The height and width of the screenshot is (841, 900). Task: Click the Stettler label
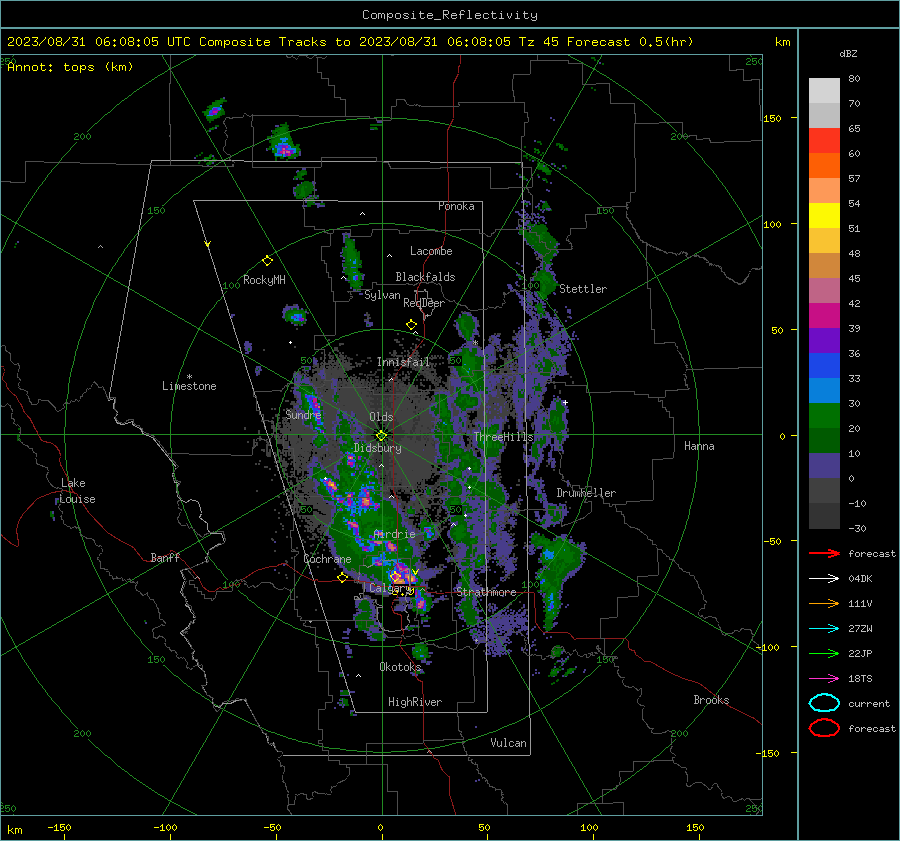[583, 289]
